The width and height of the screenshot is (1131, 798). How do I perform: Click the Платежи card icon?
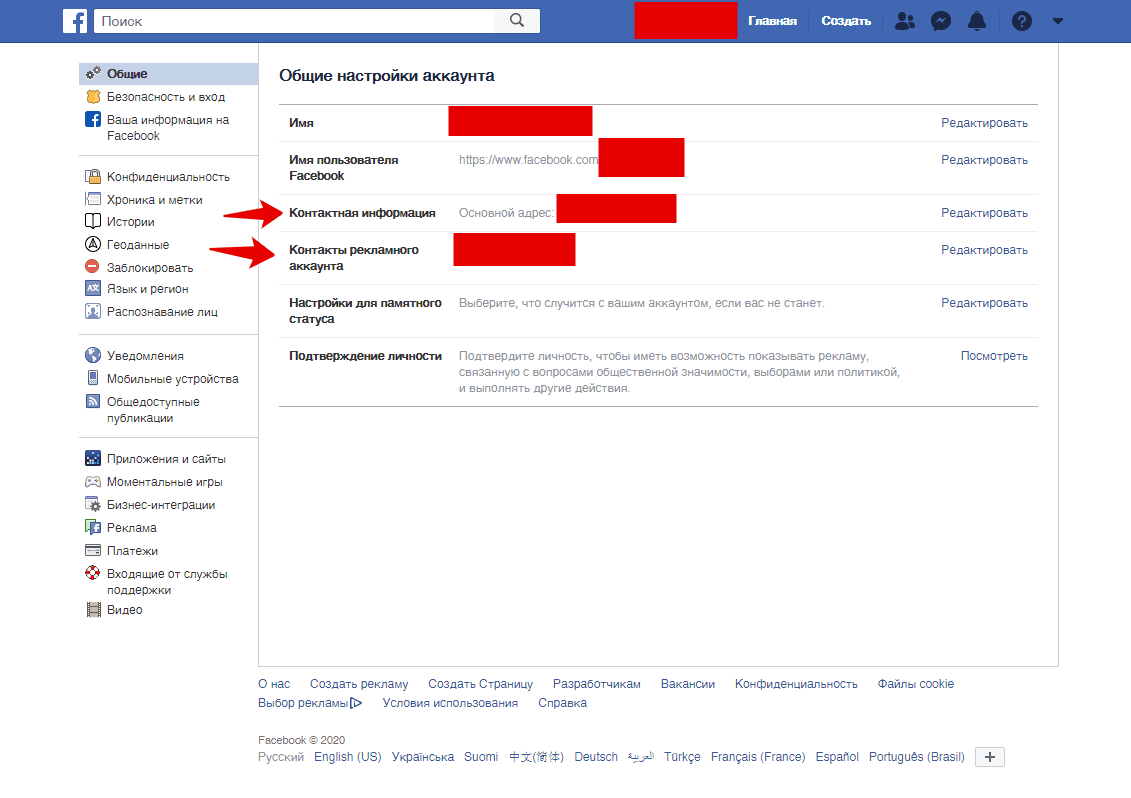click(93, 551)
